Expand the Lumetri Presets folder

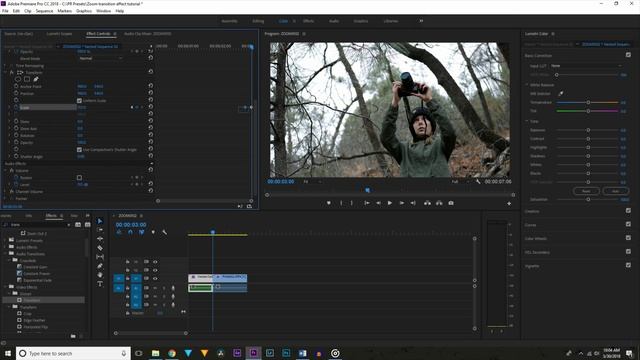(x=5, y=240)
